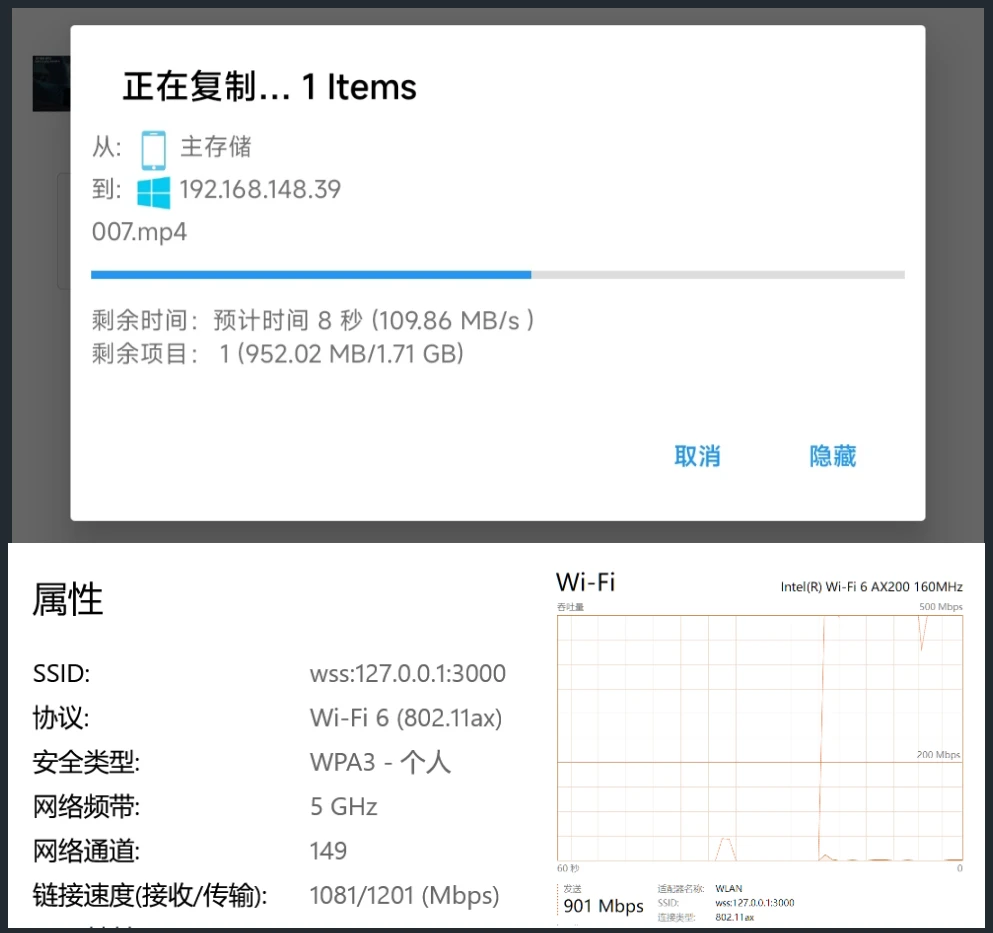Click the network channel value 149

pos(328,851)
